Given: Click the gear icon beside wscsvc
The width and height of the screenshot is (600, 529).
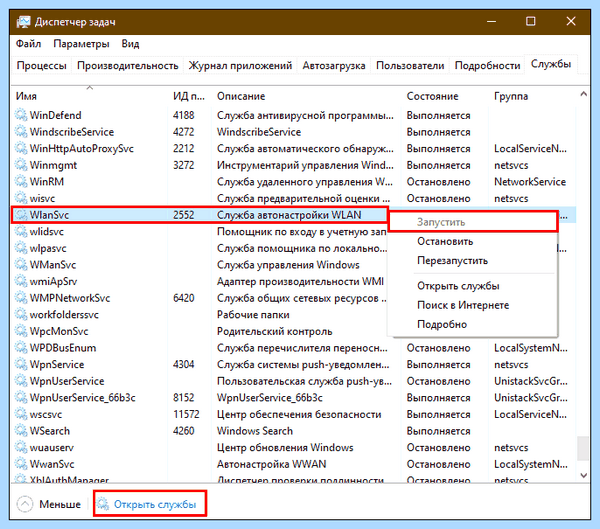Looking at the screenshot, I should [x=21, y=414].
